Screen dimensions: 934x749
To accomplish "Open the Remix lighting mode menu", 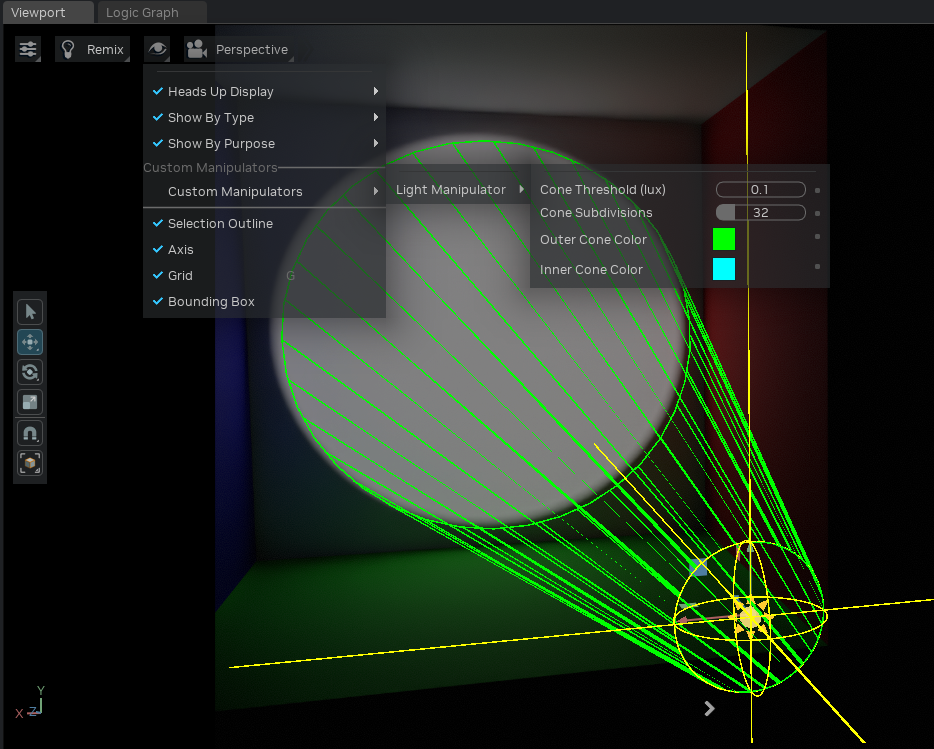I will pyautogui.click(x=92, y=49).
